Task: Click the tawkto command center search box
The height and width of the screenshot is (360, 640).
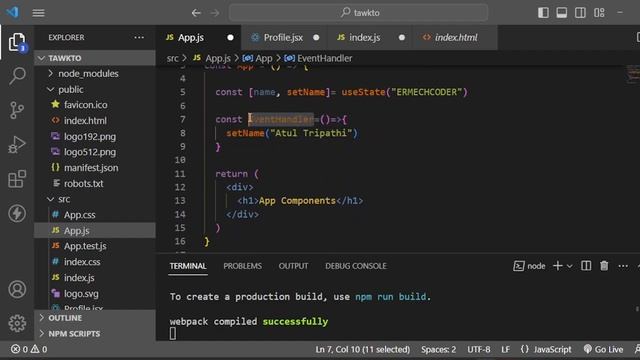Action: click(358, 13)
